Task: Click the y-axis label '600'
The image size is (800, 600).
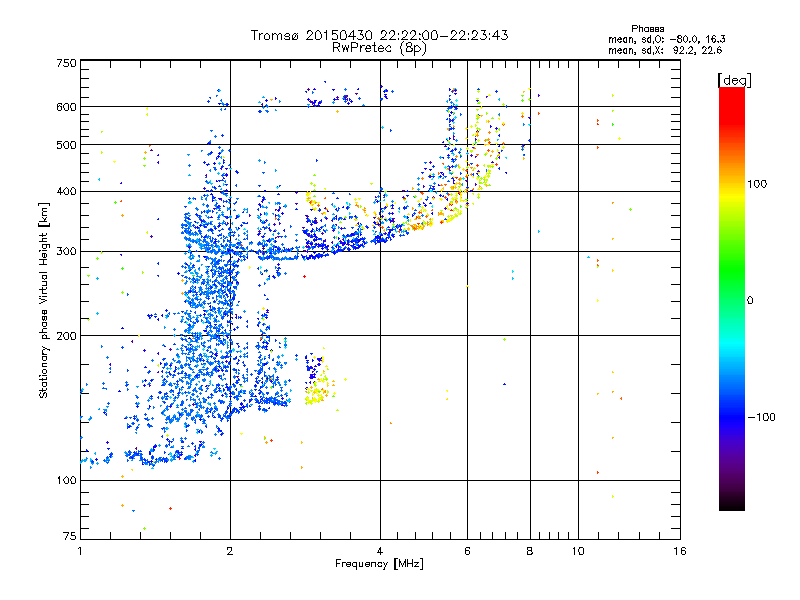Action: (66, 107)
